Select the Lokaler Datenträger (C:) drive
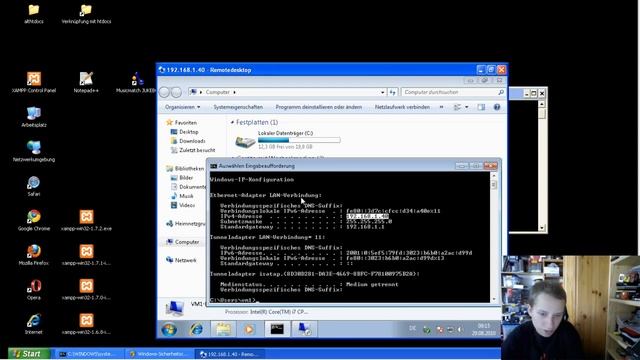Viewport: 640px width, 360px height. coord(287,140)
